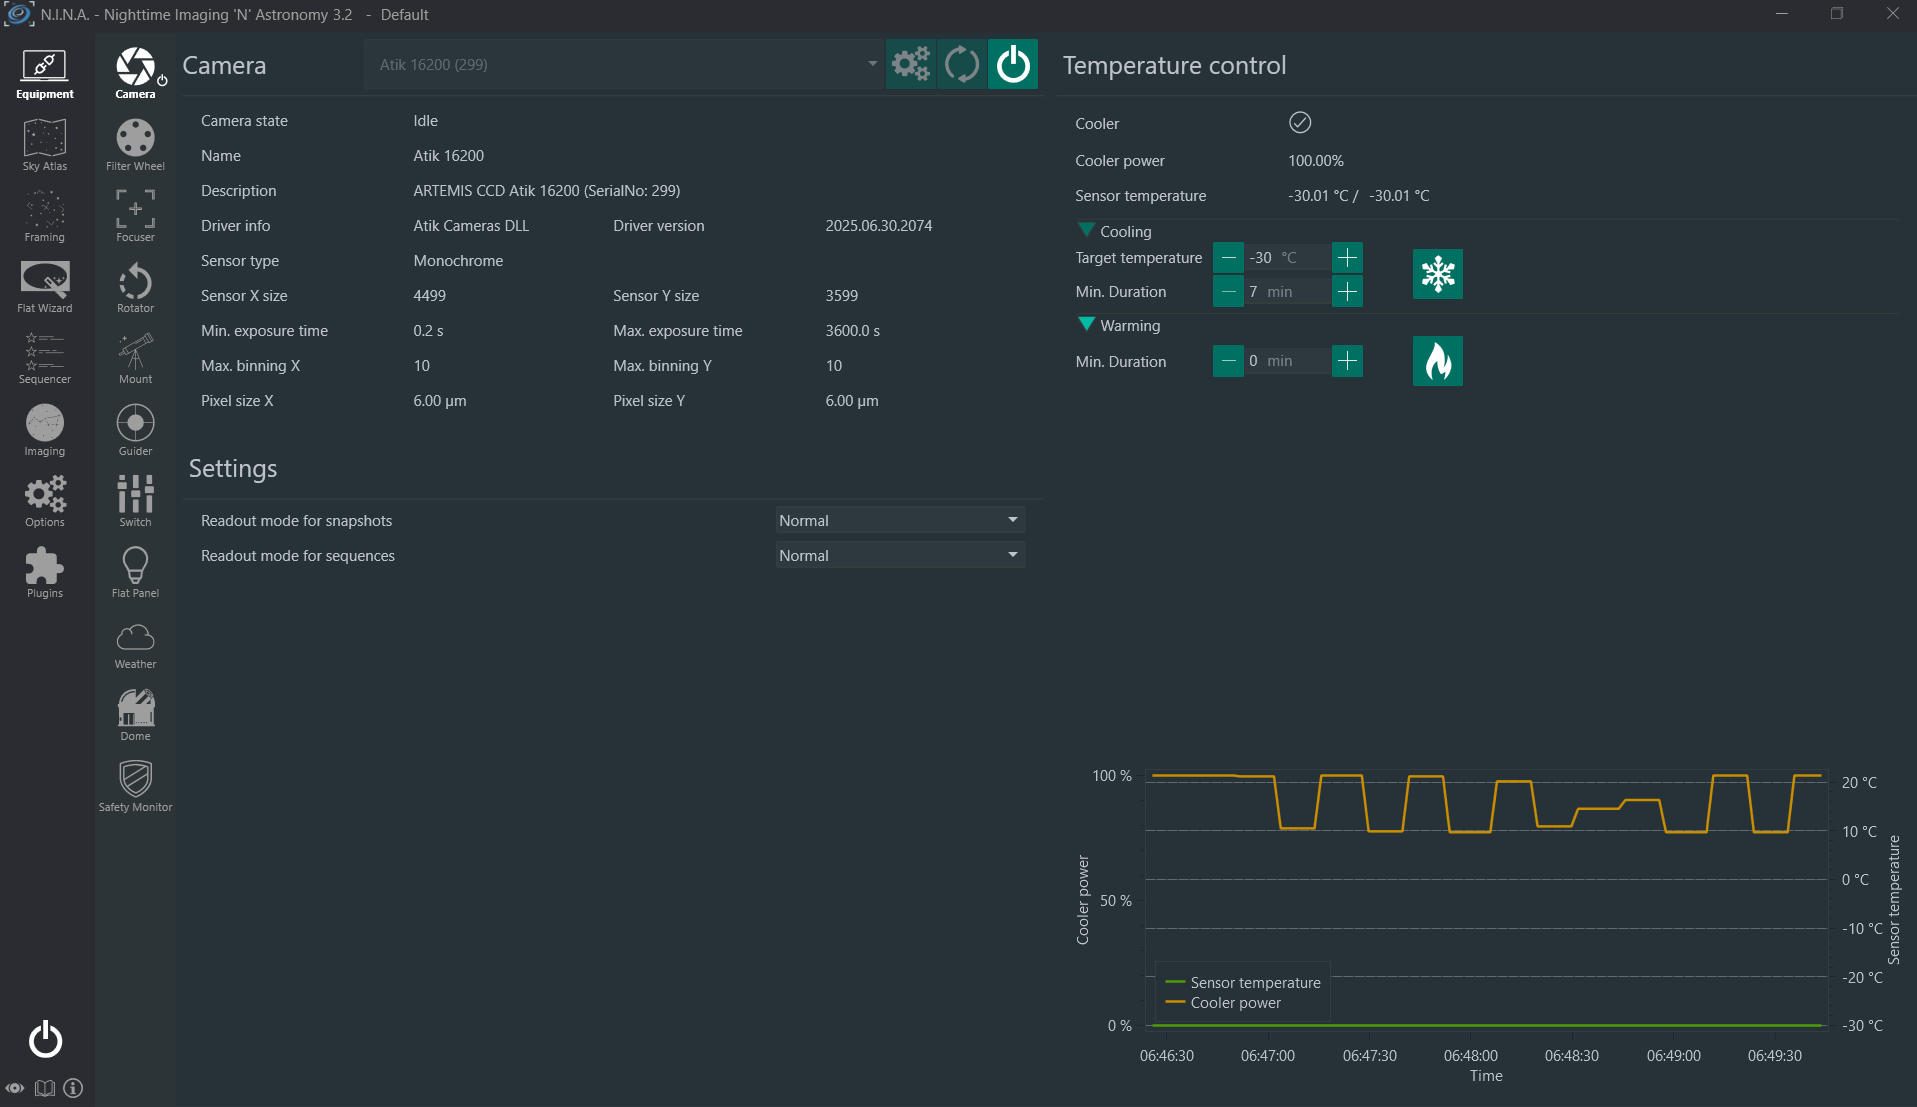
Task: Open the Atik 16200 camera selection dropdown
Action: (624, 64)
